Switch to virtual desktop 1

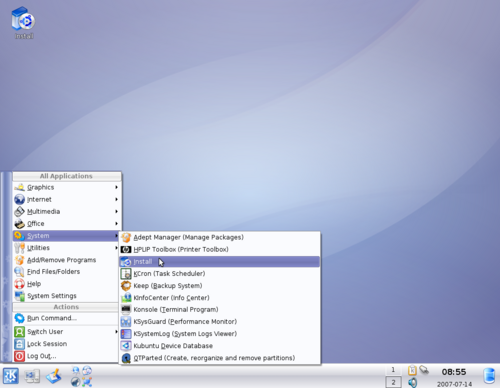pyautogui.click(x=393, y=370)
